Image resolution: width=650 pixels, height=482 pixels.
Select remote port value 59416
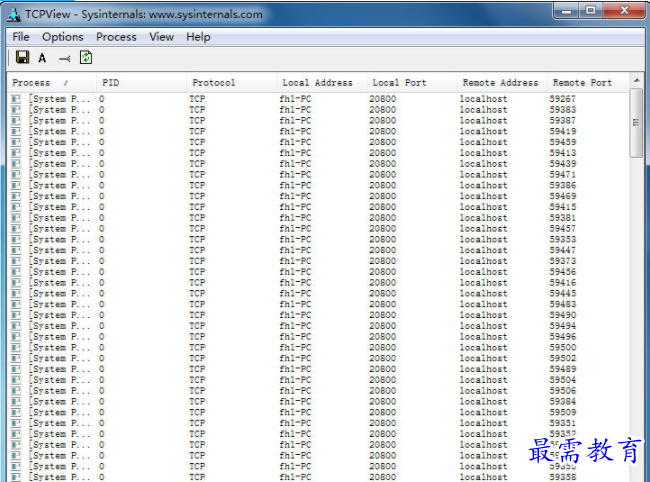coord(563,283)
